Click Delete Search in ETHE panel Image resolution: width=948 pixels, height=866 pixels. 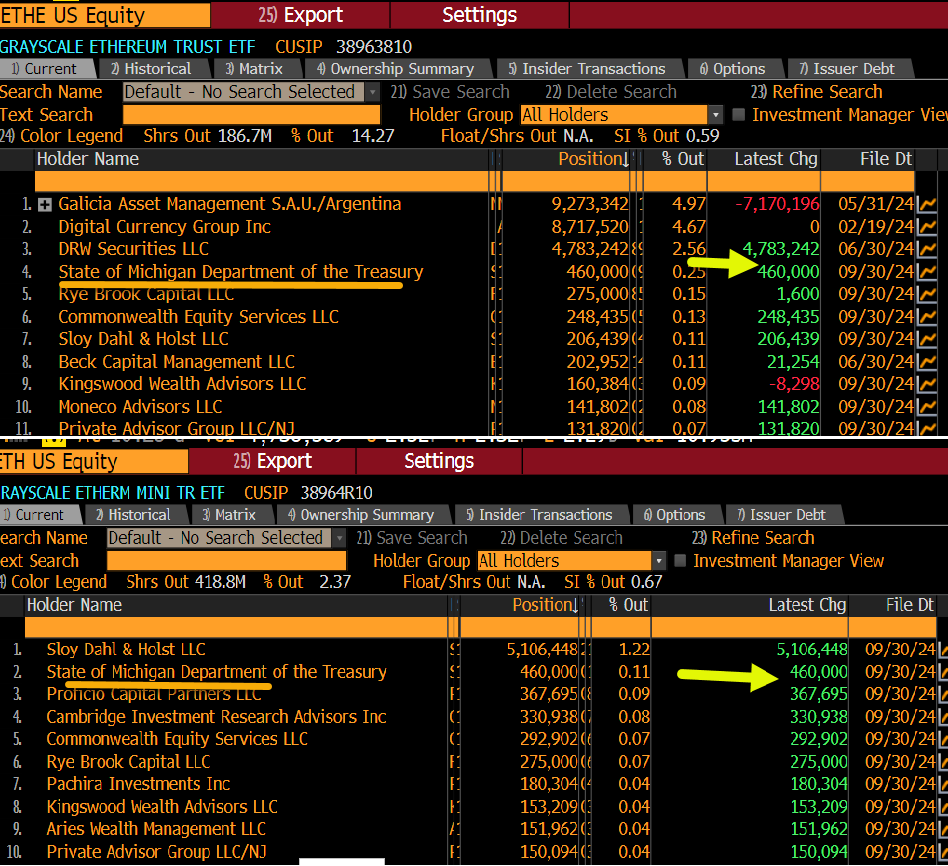(x=611, y=92)
